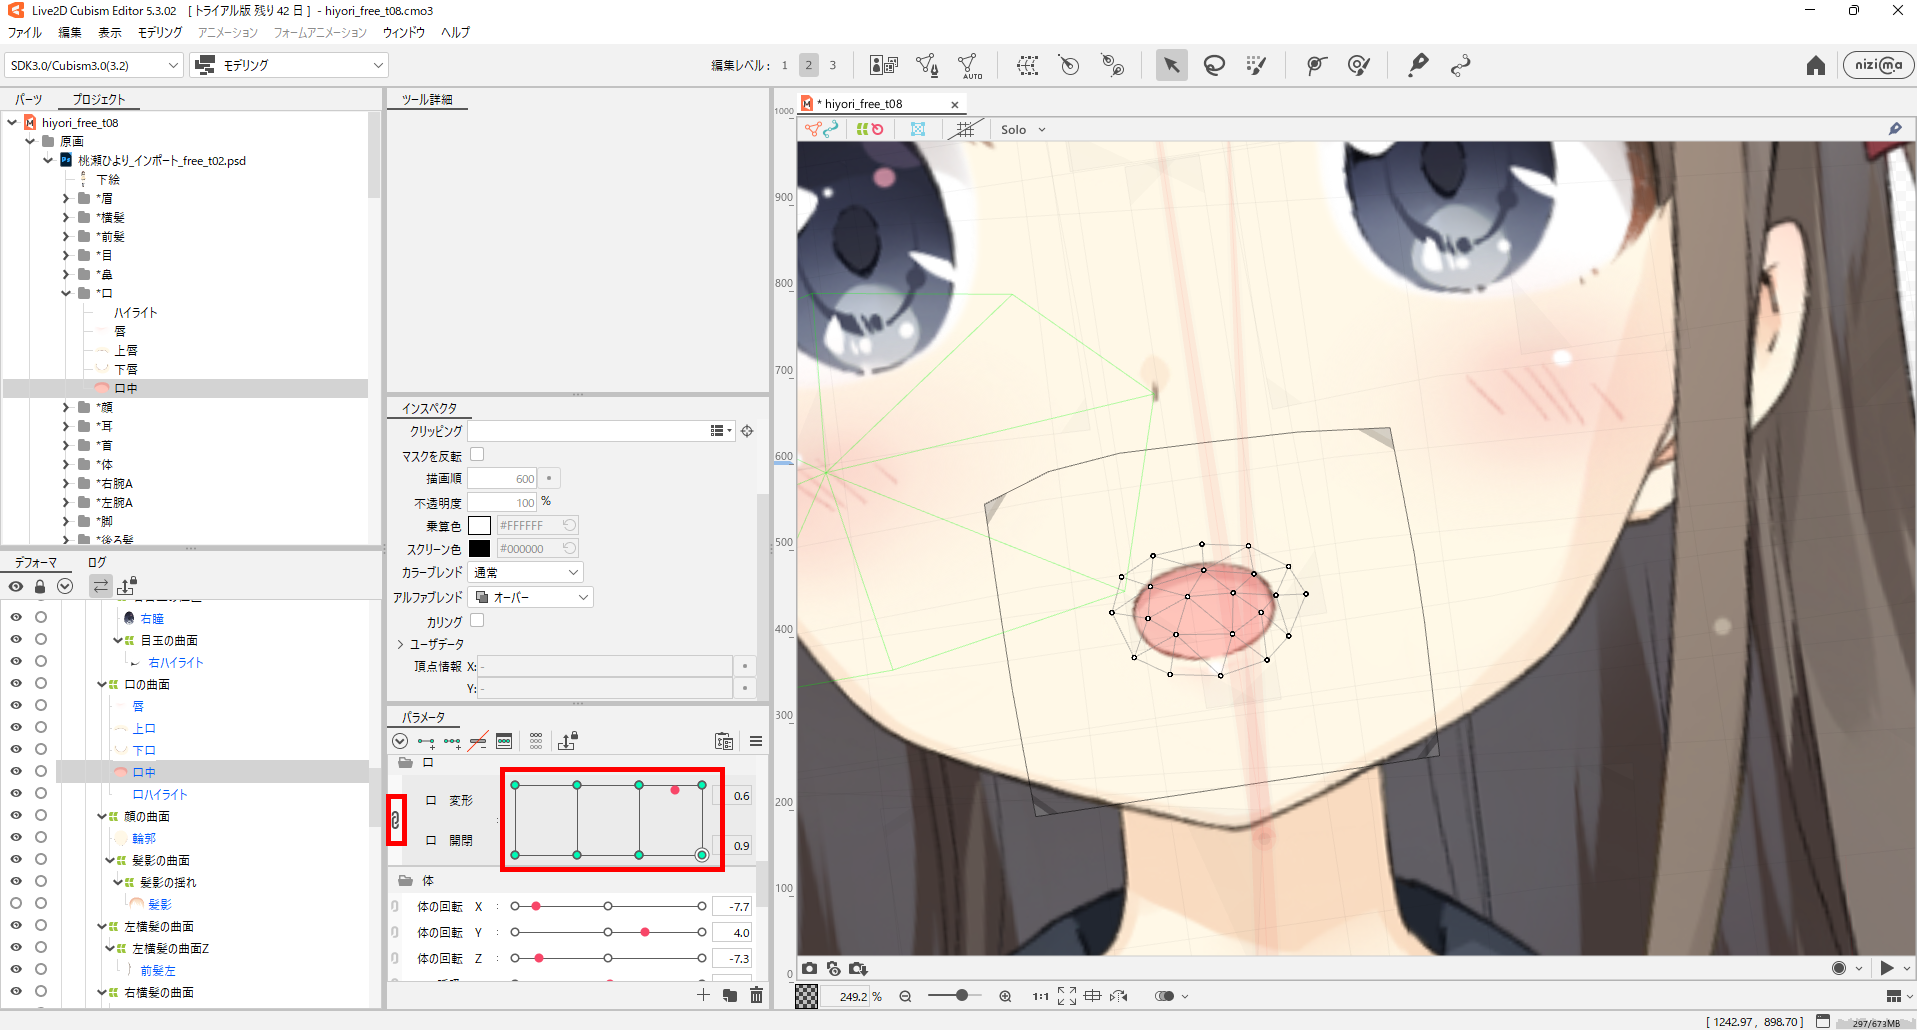Open the ファイル menu
Image resolution: width=1917 pixels, height=1030 pixels.
(25, 33)
